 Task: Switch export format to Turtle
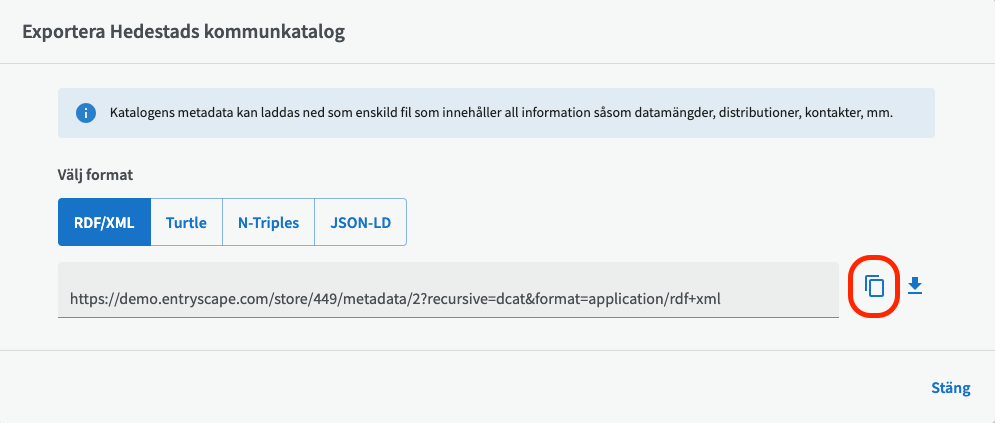point(186,222)
